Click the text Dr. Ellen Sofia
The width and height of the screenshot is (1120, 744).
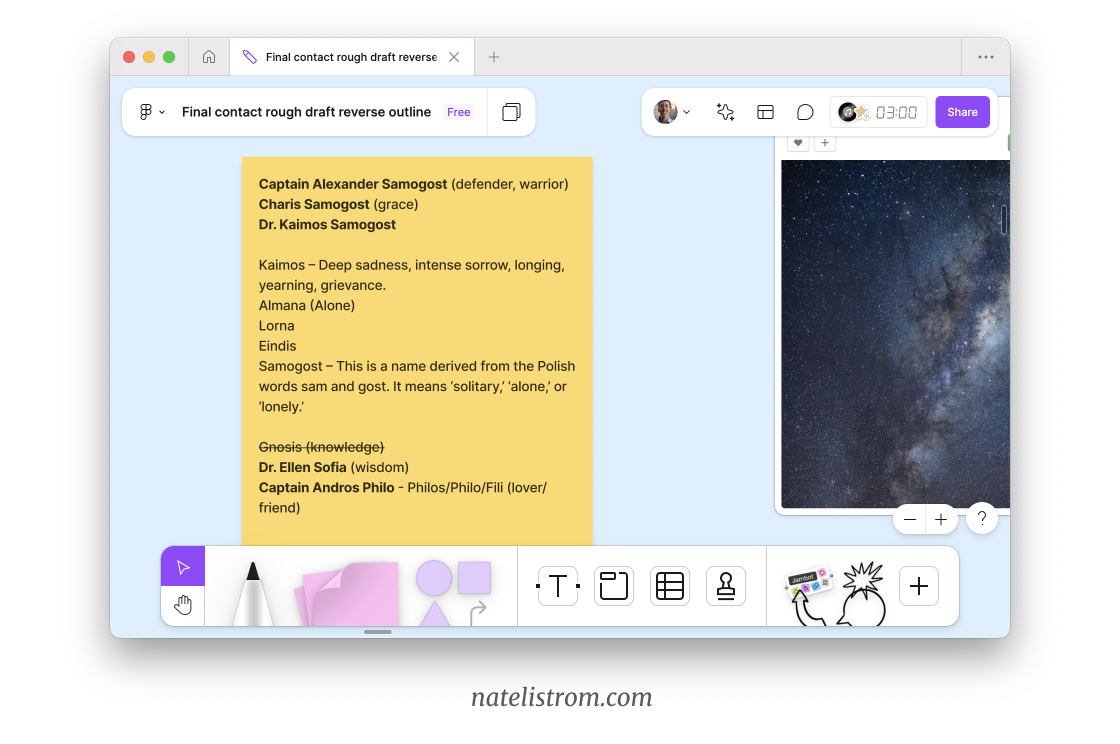[x=302, y=468]
